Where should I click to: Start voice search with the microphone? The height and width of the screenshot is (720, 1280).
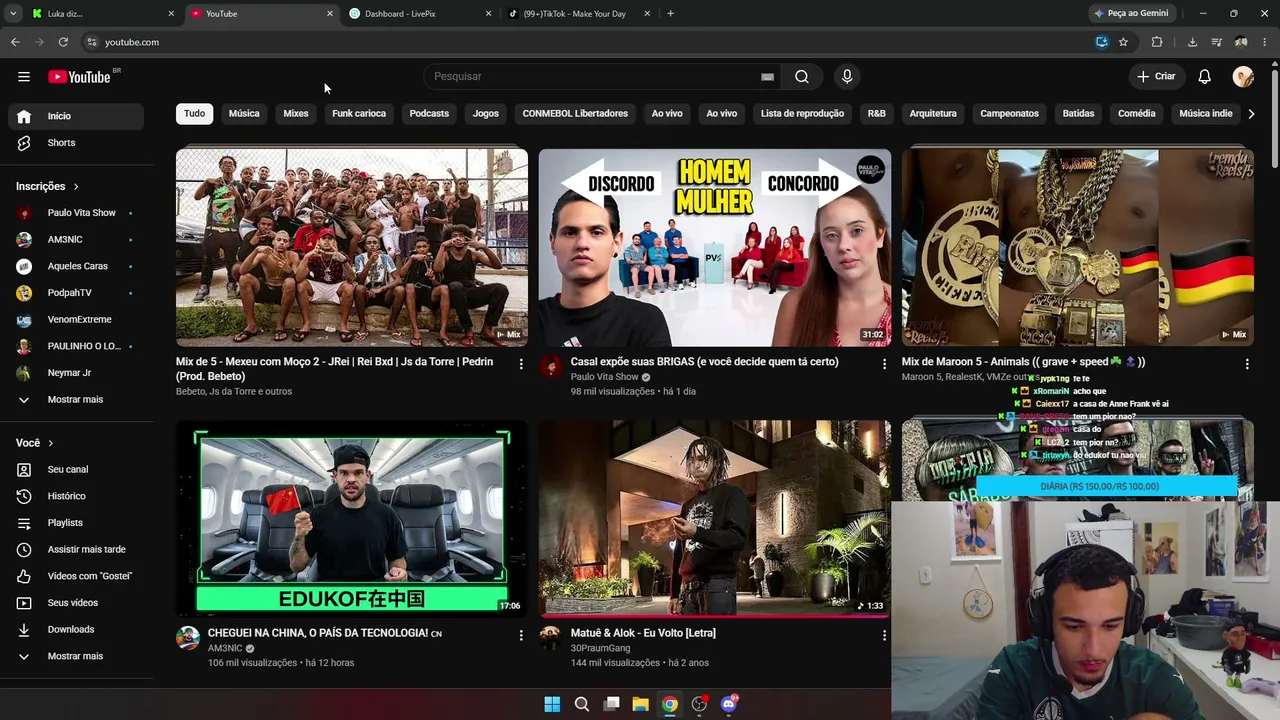(847, 77)
